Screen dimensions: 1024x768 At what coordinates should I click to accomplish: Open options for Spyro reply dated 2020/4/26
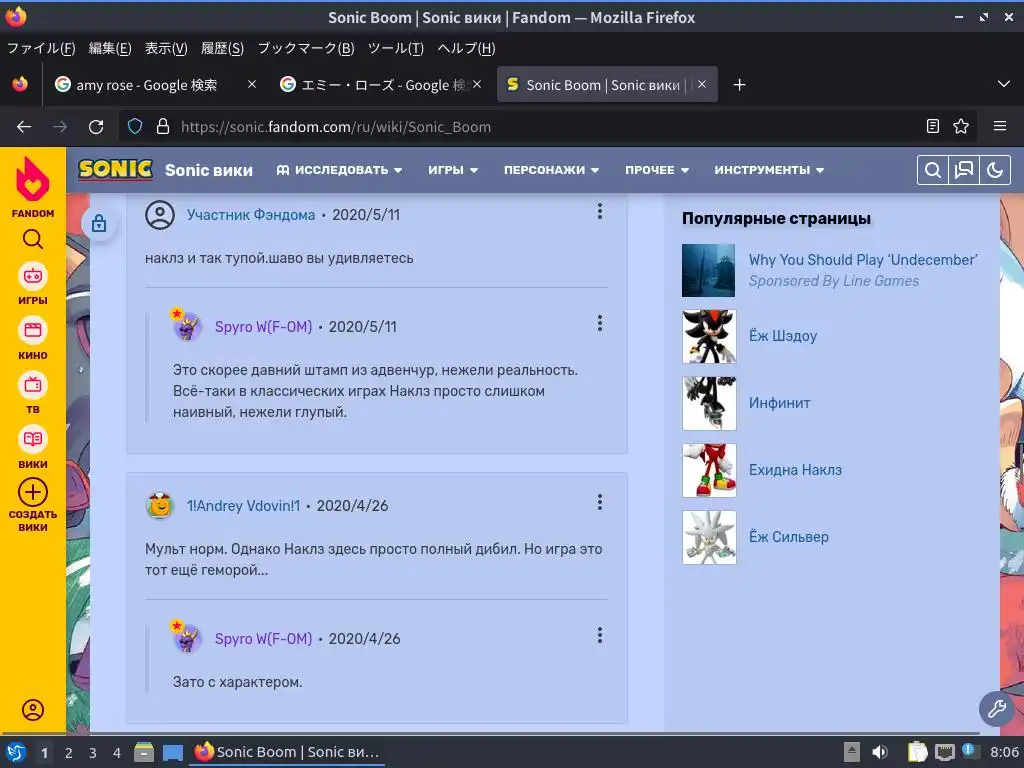(600, 635)
